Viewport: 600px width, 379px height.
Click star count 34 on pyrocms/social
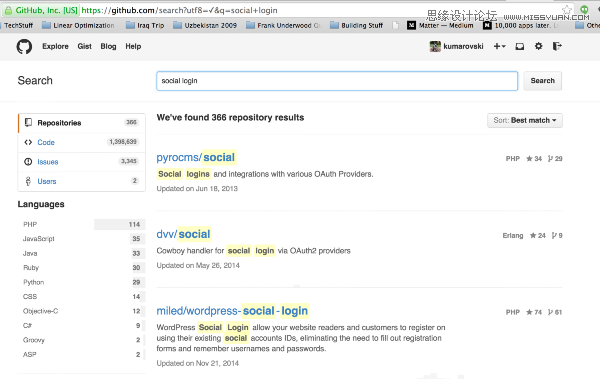tap(534, 158)
